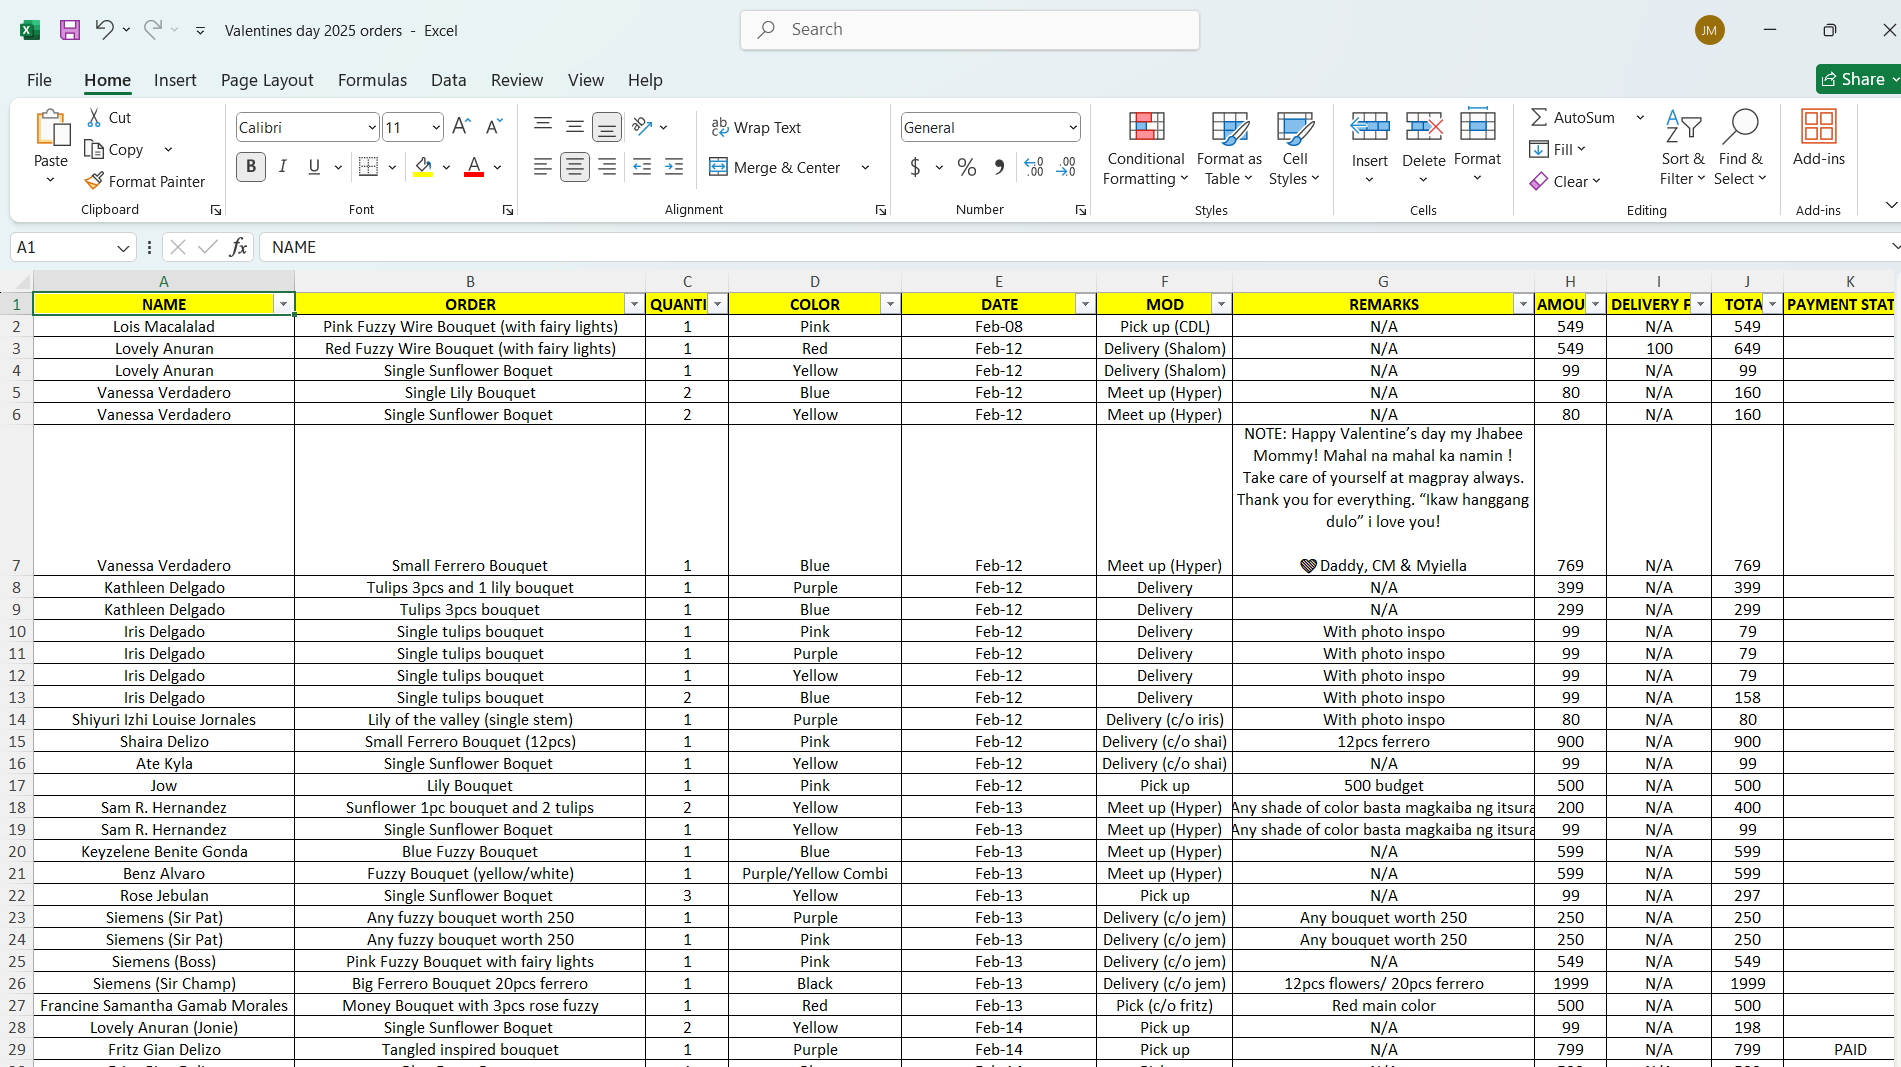Click Decrease Decimal icon
Viewport: 1901px width, 1067px height.
tap(1066, 167)
